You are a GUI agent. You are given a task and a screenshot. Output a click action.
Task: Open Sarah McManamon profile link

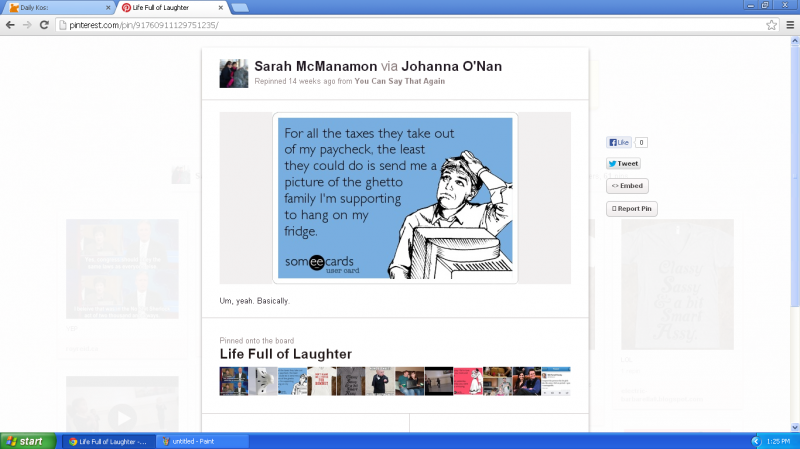coord(315,66)
